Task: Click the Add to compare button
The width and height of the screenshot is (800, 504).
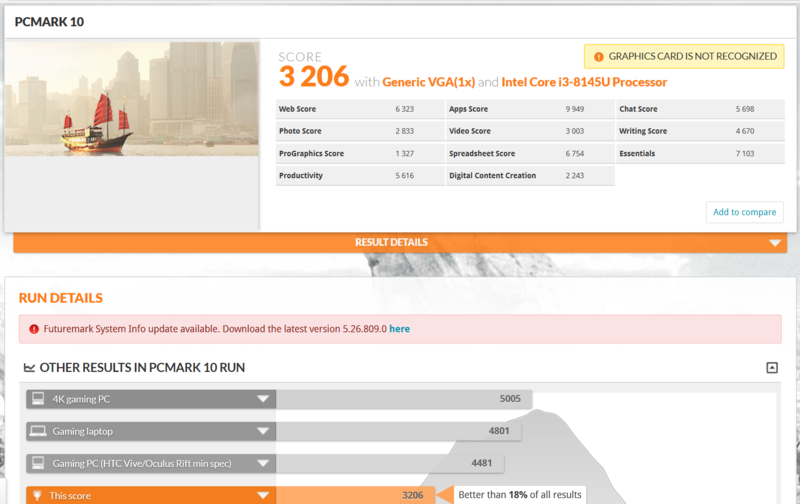Action: (x=744, y=212)
